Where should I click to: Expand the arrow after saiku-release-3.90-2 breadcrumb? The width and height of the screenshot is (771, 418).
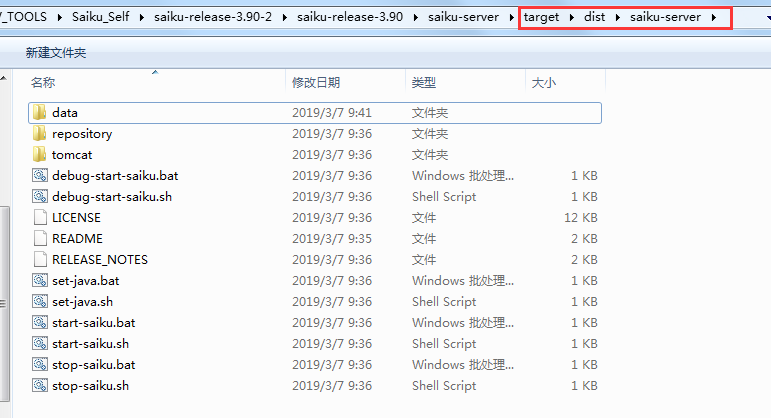pyautogui.click(x=285, y=17)
